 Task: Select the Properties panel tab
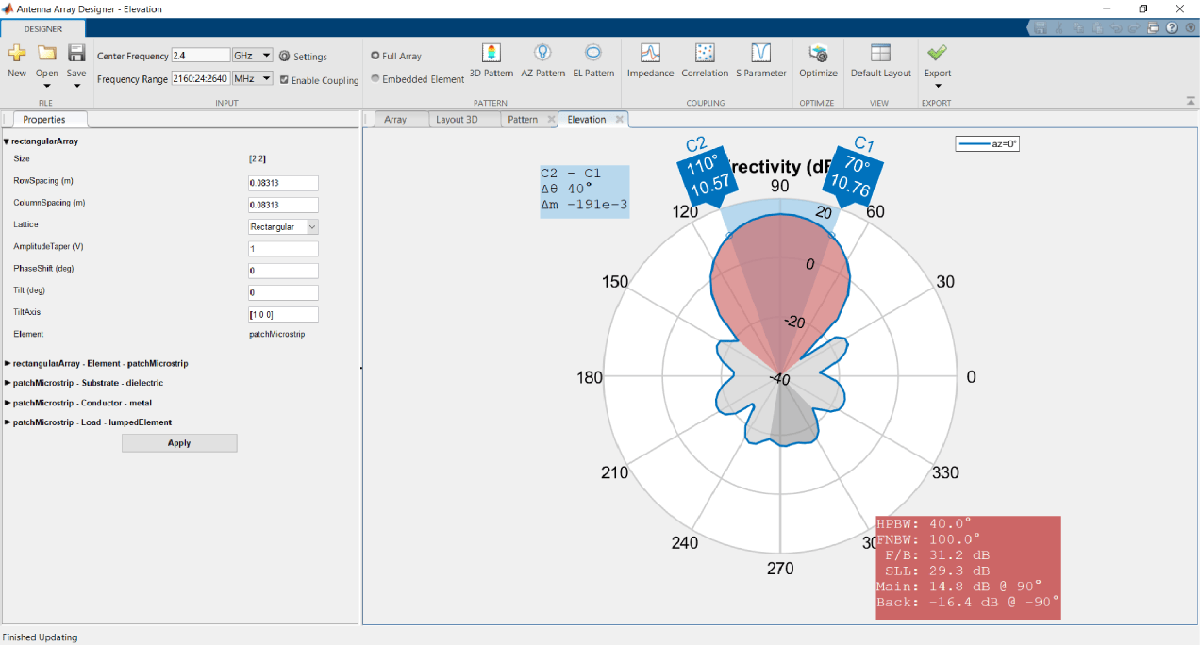coord(44,119)
